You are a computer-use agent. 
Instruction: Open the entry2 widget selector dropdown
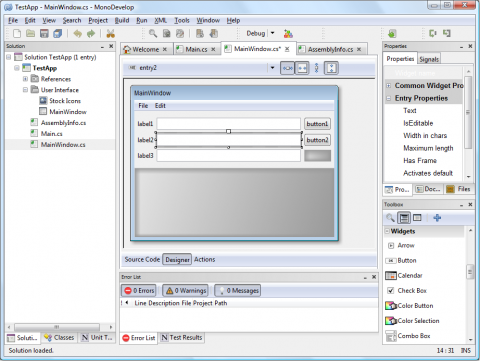pos(272,68)
